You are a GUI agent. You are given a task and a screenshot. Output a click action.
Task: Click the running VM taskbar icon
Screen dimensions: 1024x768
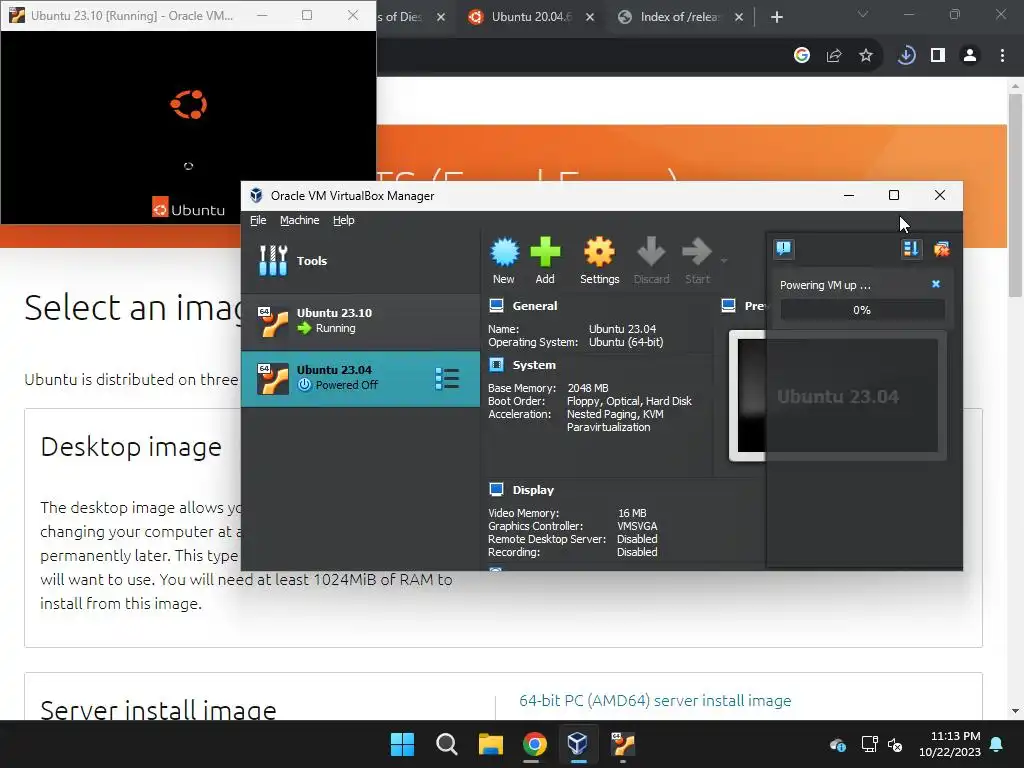click(622, 744)
